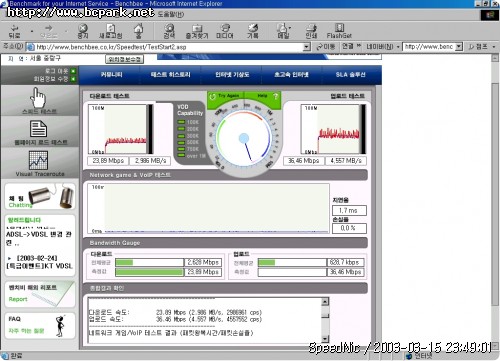Expand the links URL combo box arrow
500x361 pixels.
459,47
